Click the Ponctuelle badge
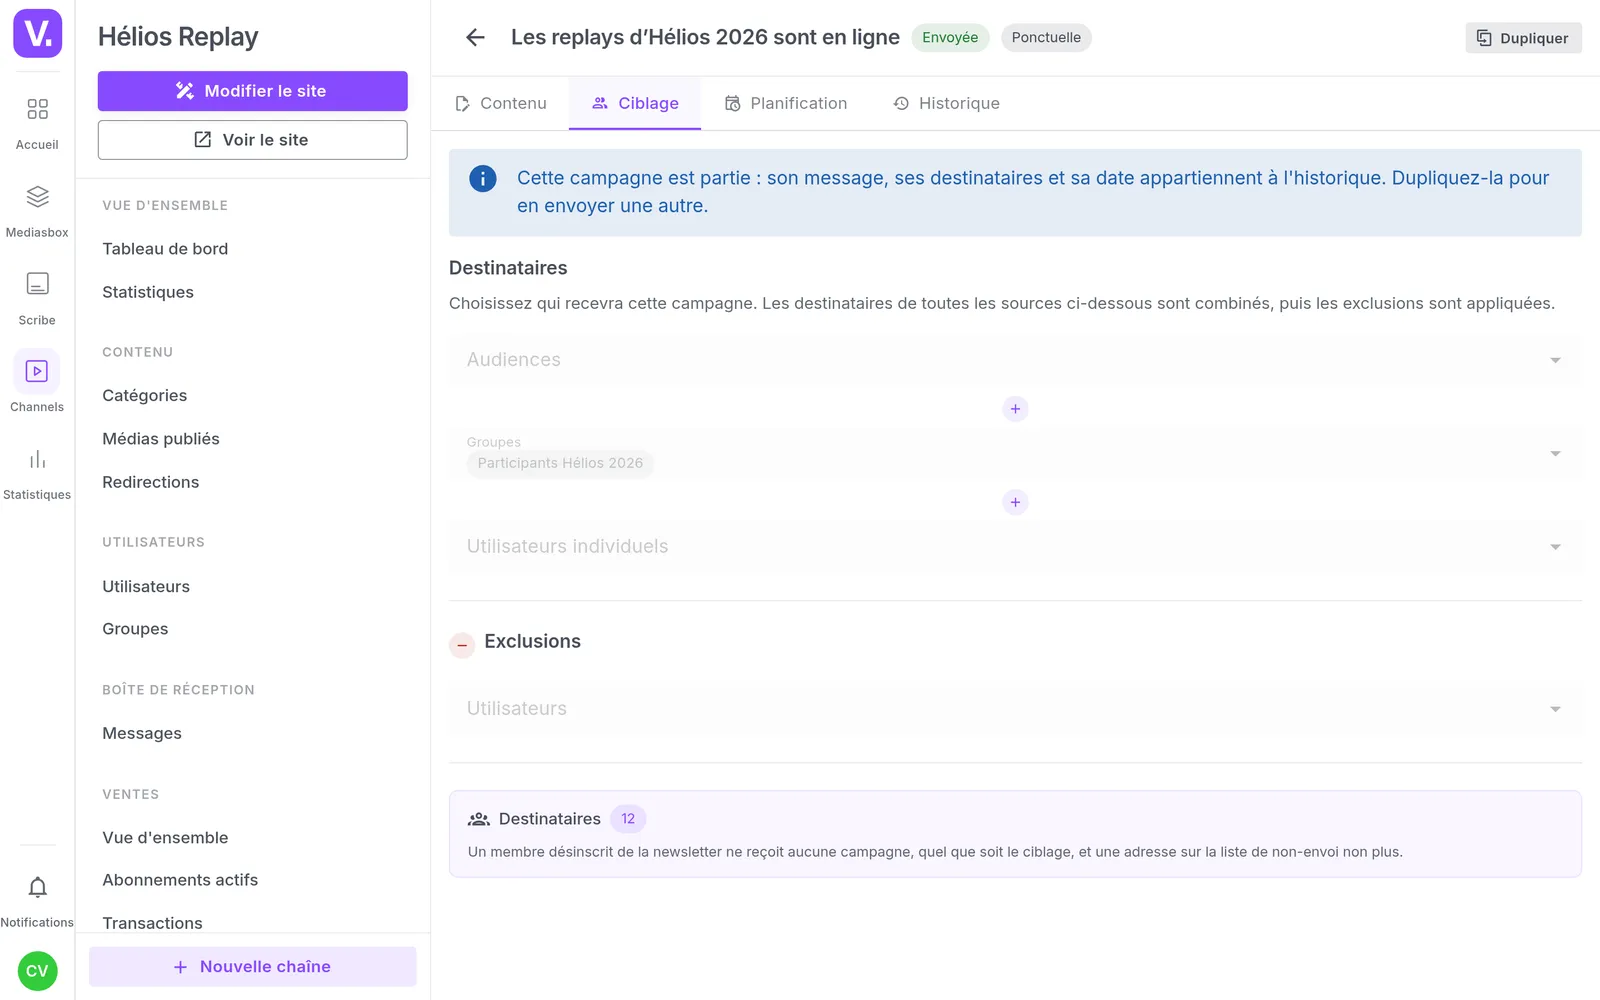This screenshot has height=1000, width=1600. click(x=1046, y=38)
